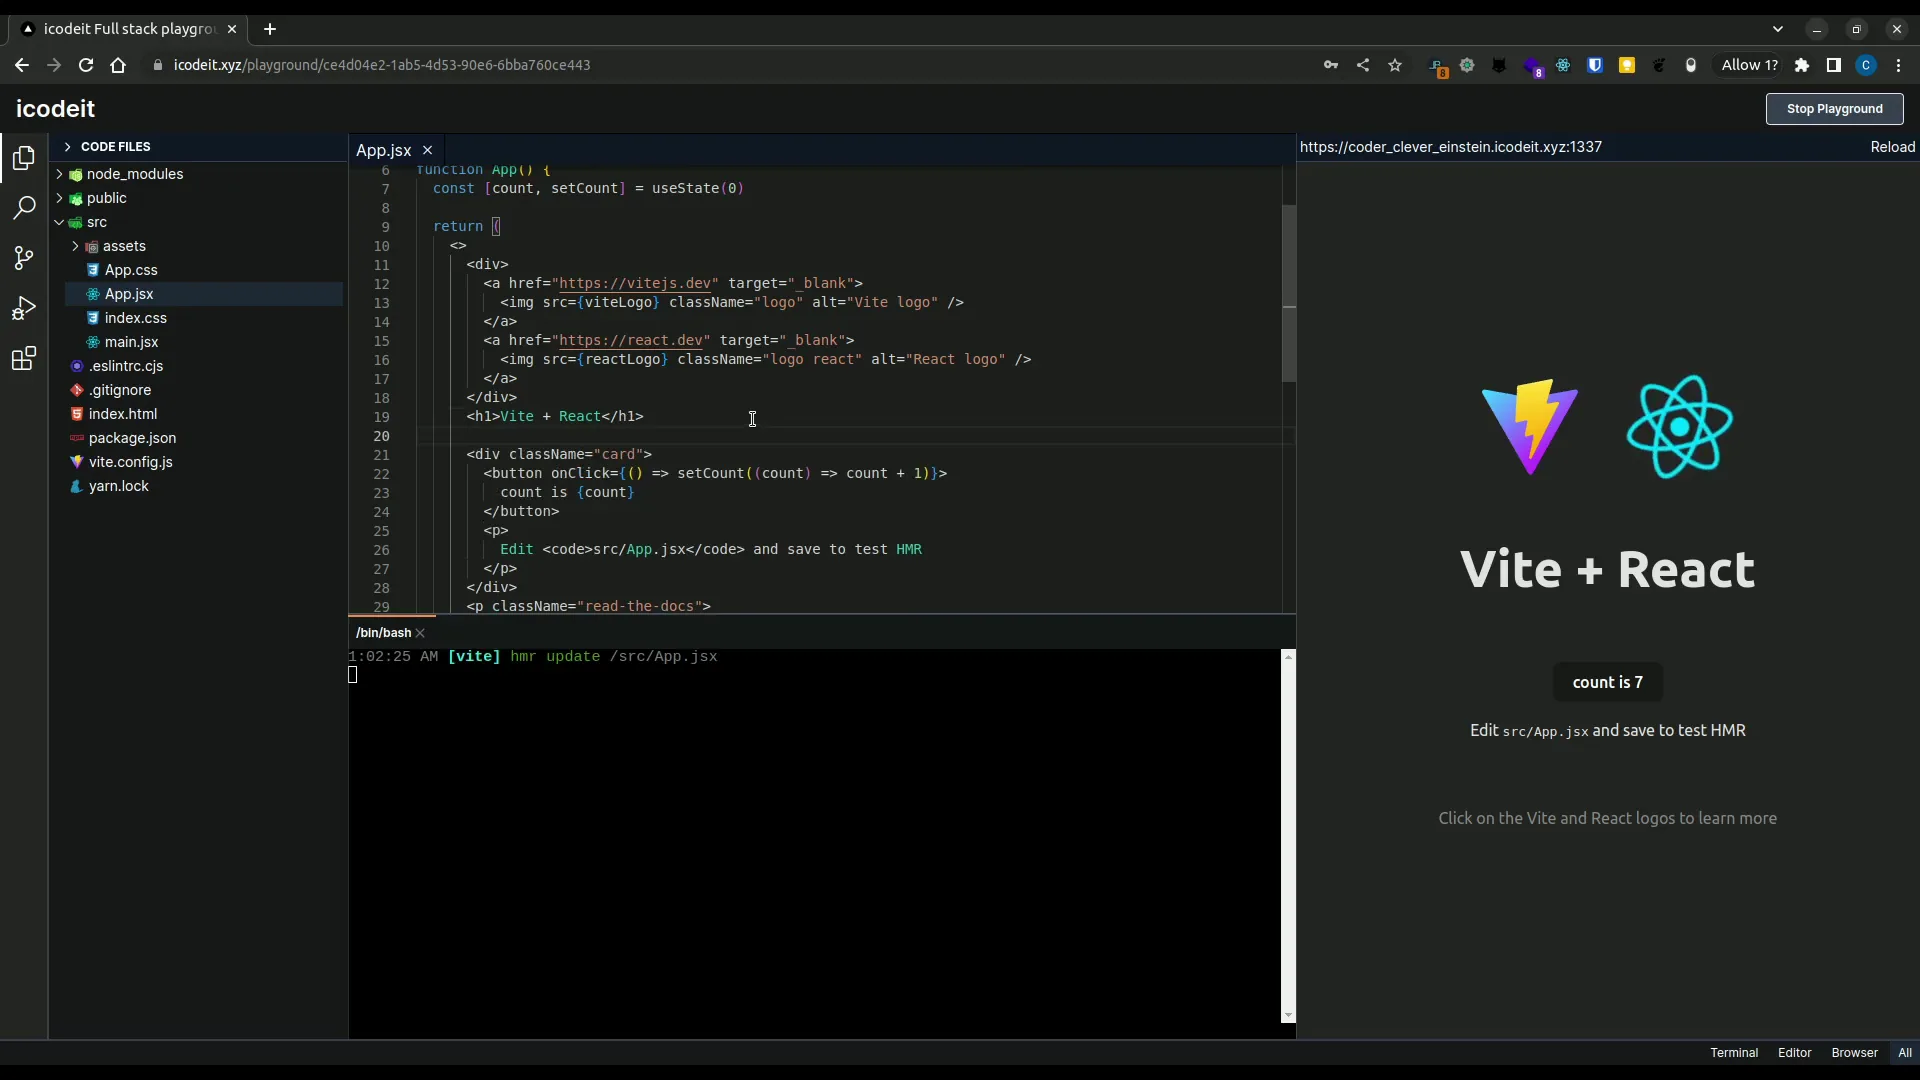The height and width of the screenshot is (1080, 1920).
Task: Click the icodeit logo title
Action: coord(55,109)
